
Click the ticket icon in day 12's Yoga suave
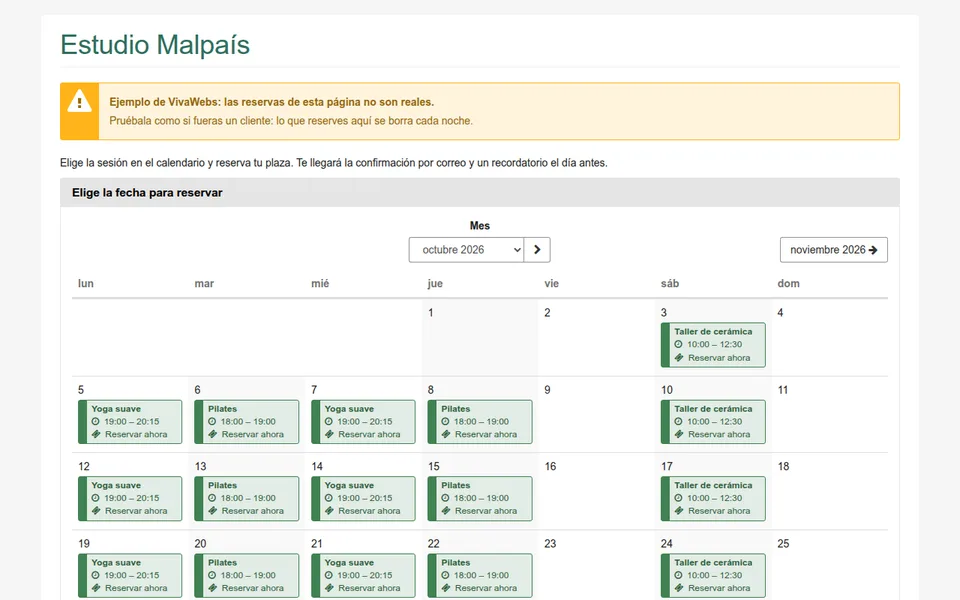(x=96, y=511)
